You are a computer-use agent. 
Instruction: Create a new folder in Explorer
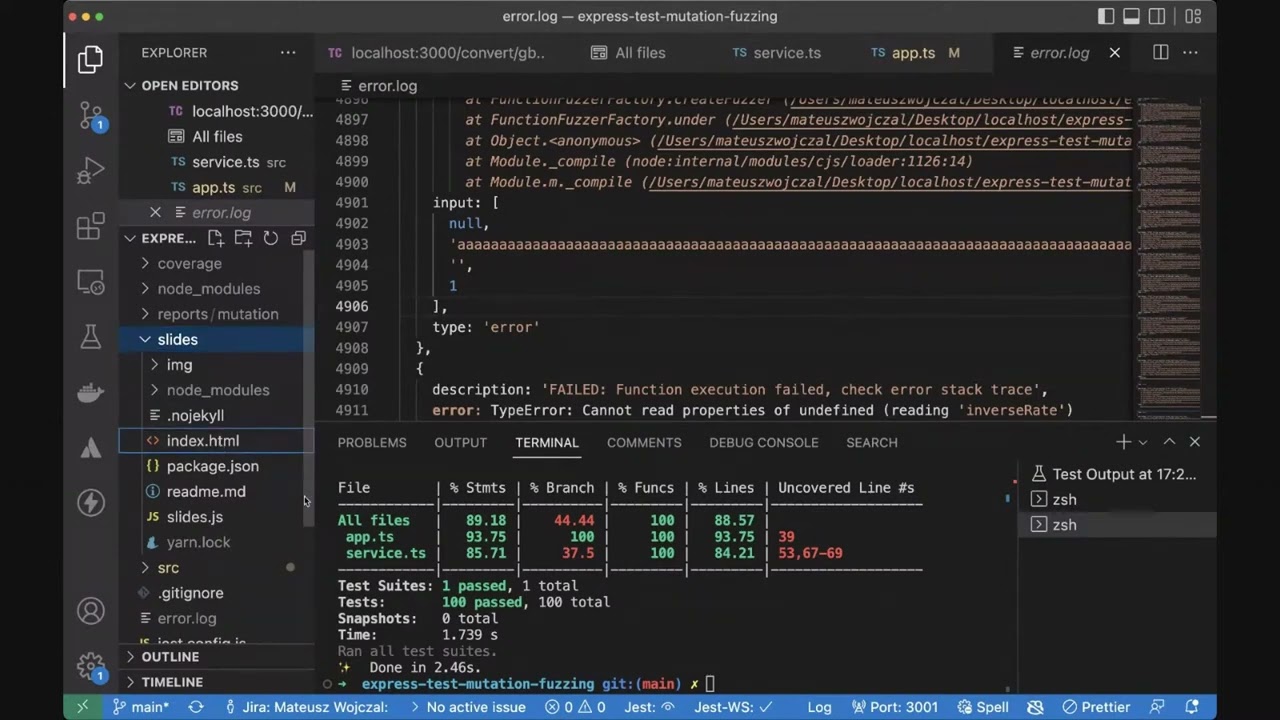[x=243, y=238]
